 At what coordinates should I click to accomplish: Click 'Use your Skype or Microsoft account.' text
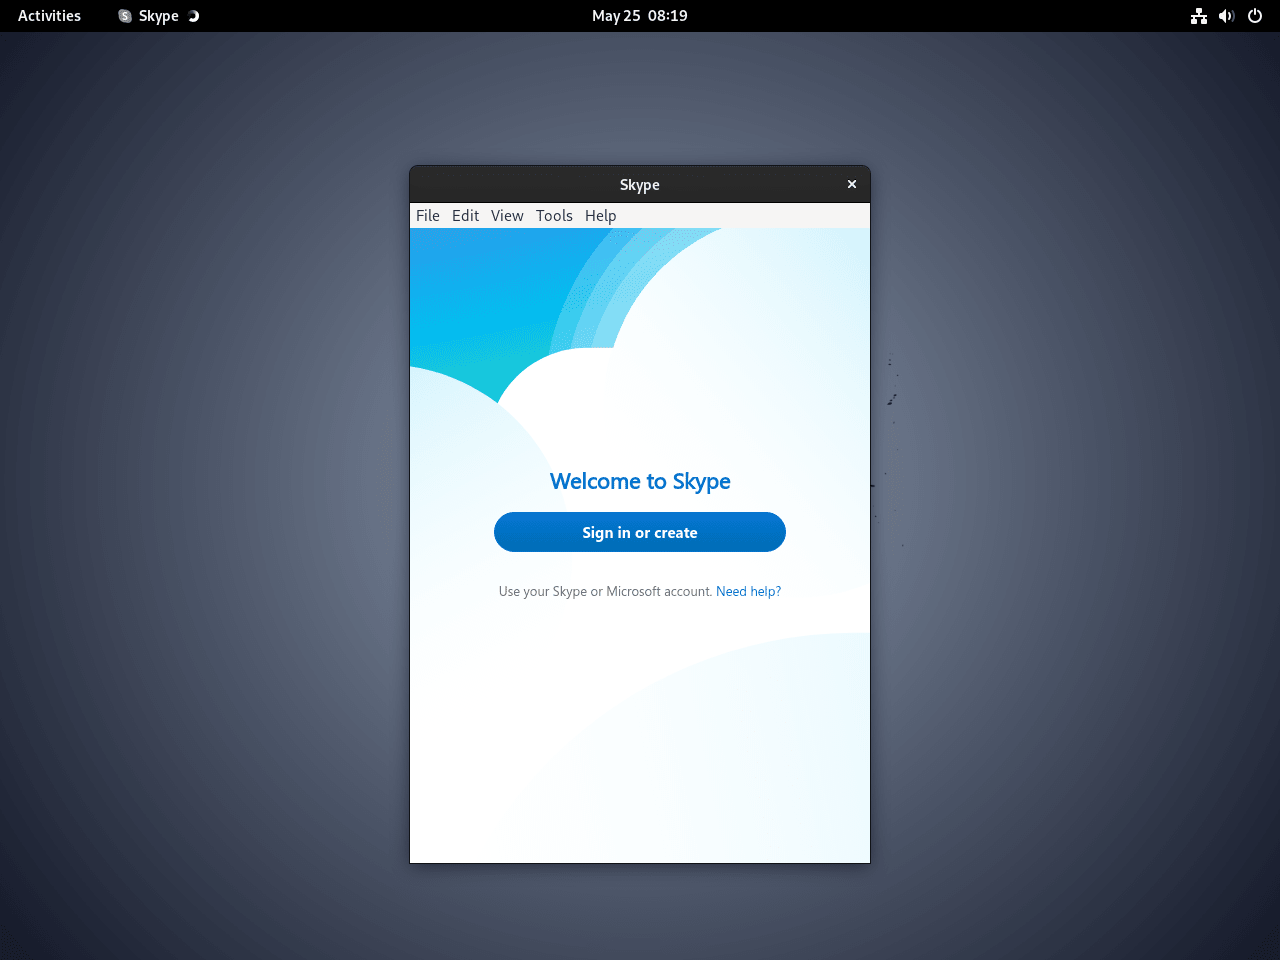tap(605, 592)
